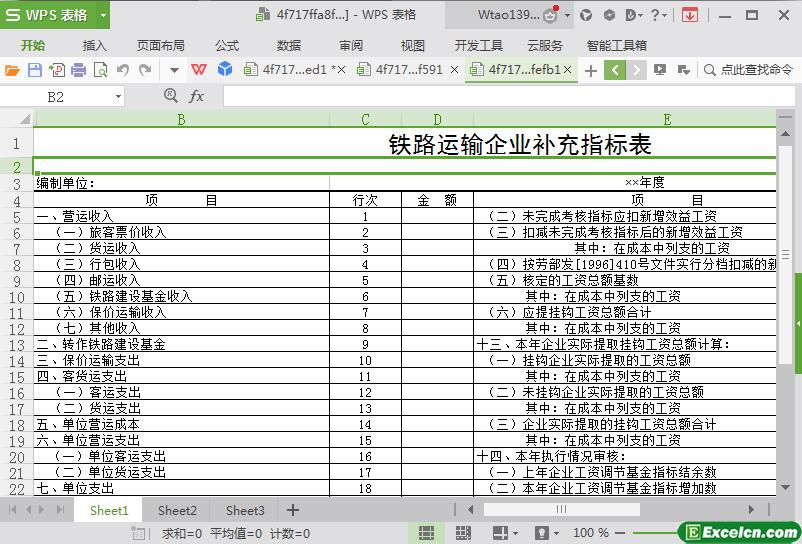Image resolution: width=802 pixels, height=544 pixels.
Task: Expand the WPS 表格 application menu arrow
Action: (x=103, y=15)
